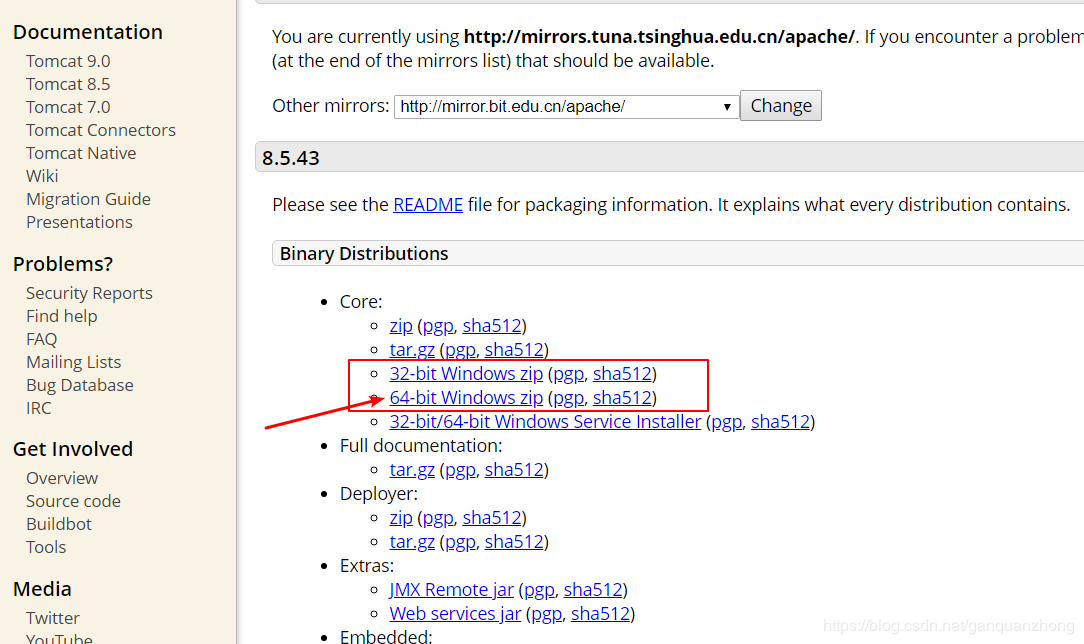Screen dimensions: 1084x644
Task: Open Tomcat 9.0 documentation in sidebar
Action: [x=68, y=61]
